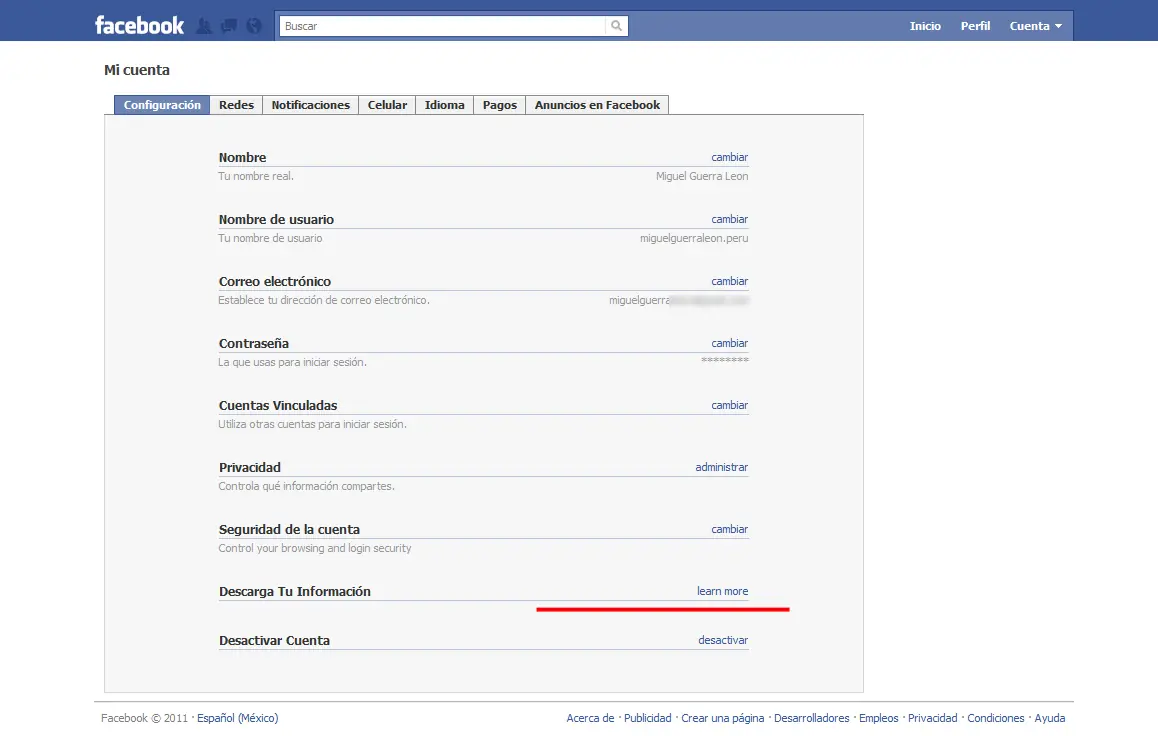Image resolution: width=1158 pixels, height=736 pixels.
Task: Click the Nombre section heading
Action: click(x=242, y=157)
